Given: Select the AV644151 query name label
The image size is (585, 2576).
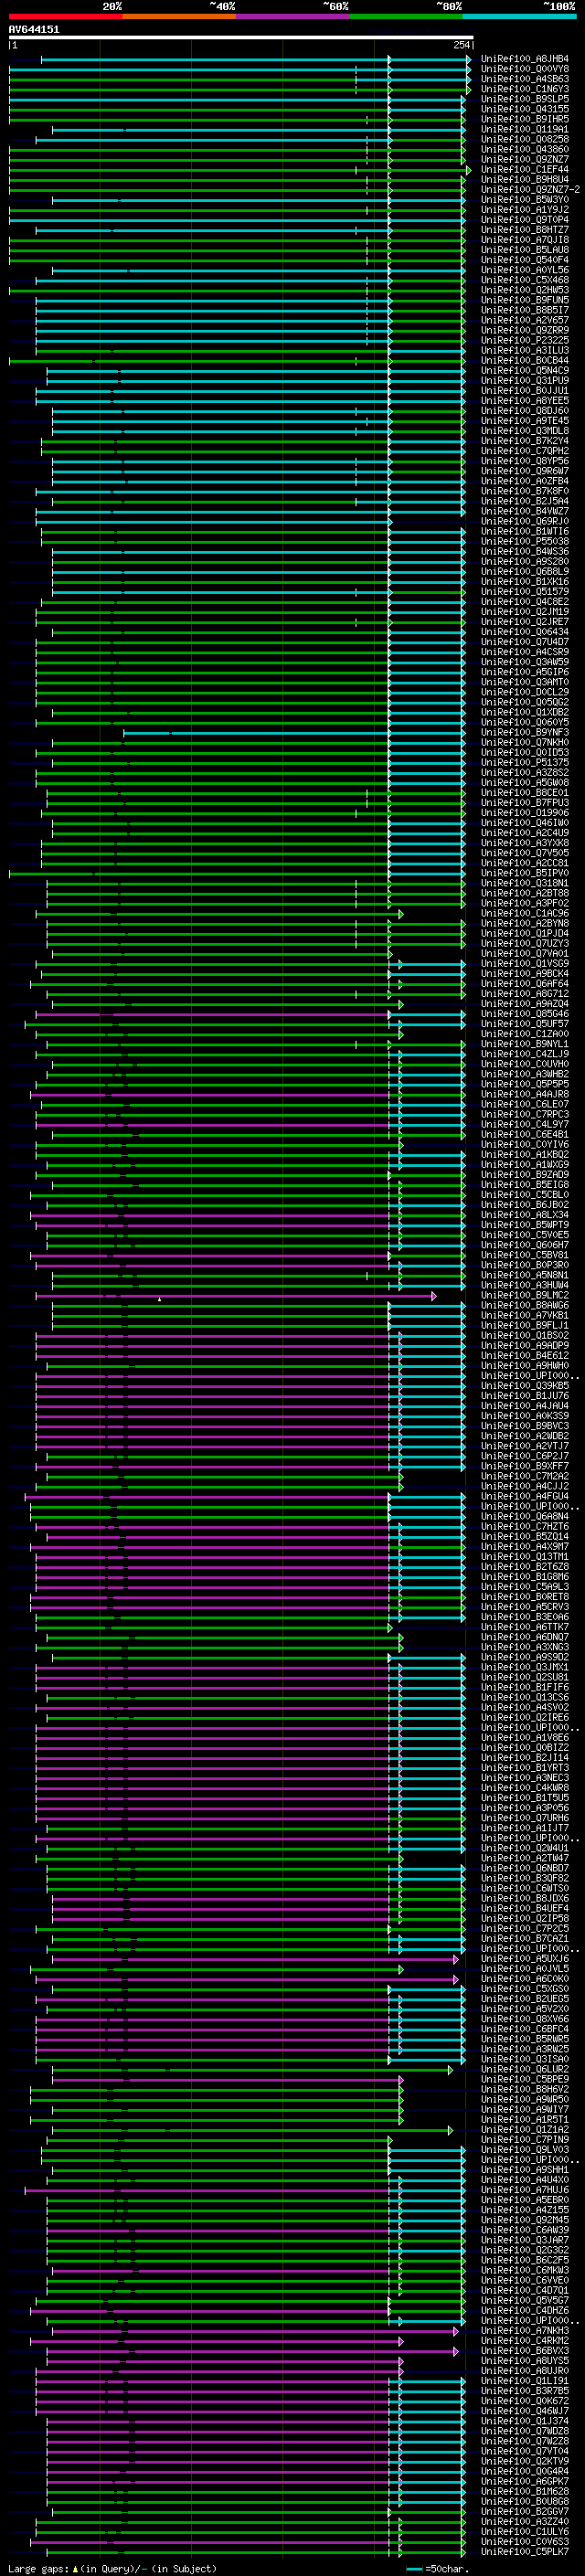Looking at the screenshot, I should tap(34, 30).
